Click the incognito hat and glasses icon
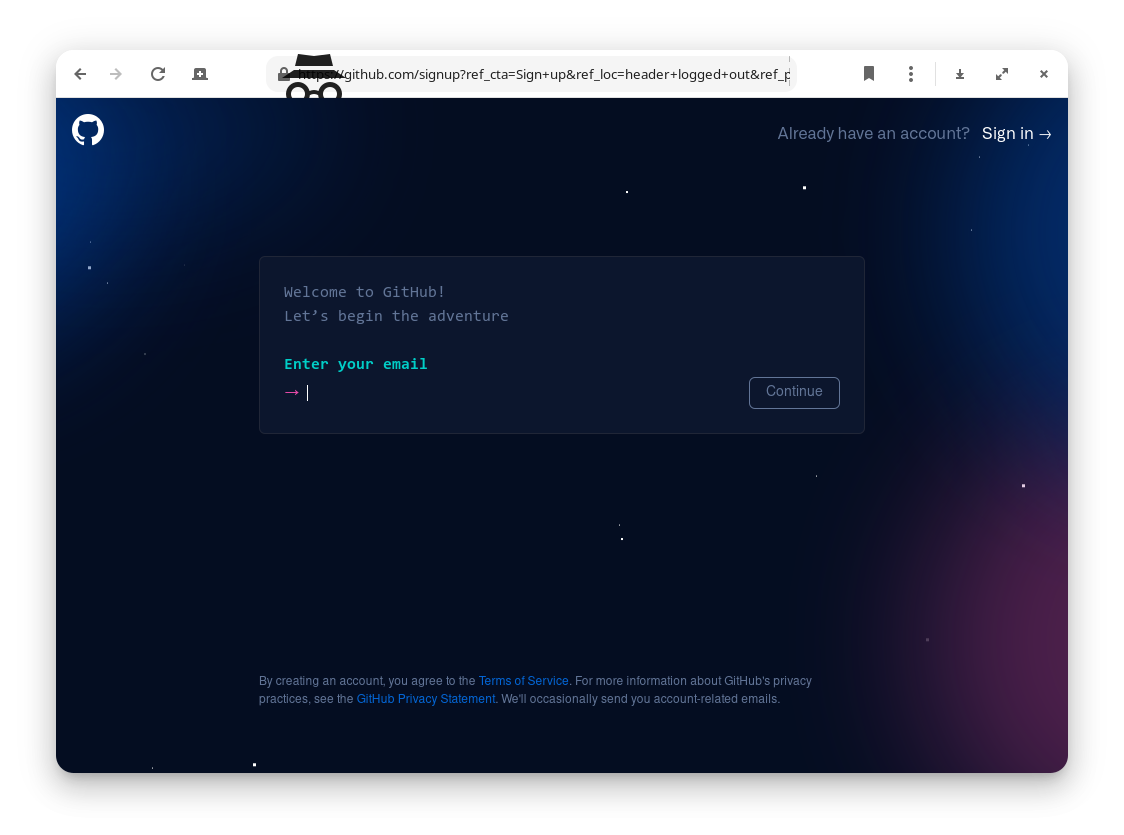1124x835 pixels. pos(314,77)
